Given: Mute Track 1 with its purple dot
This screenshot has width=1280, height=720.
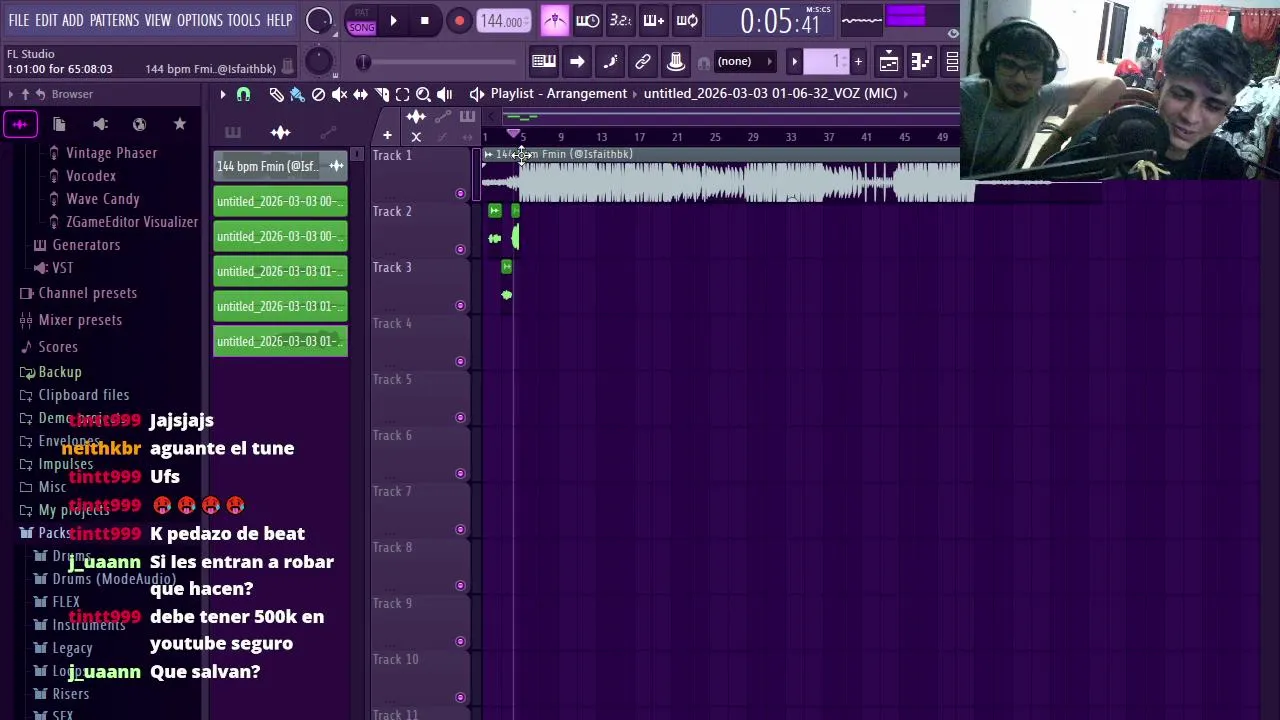Looking at the screenshot, I should click(460, 193).
